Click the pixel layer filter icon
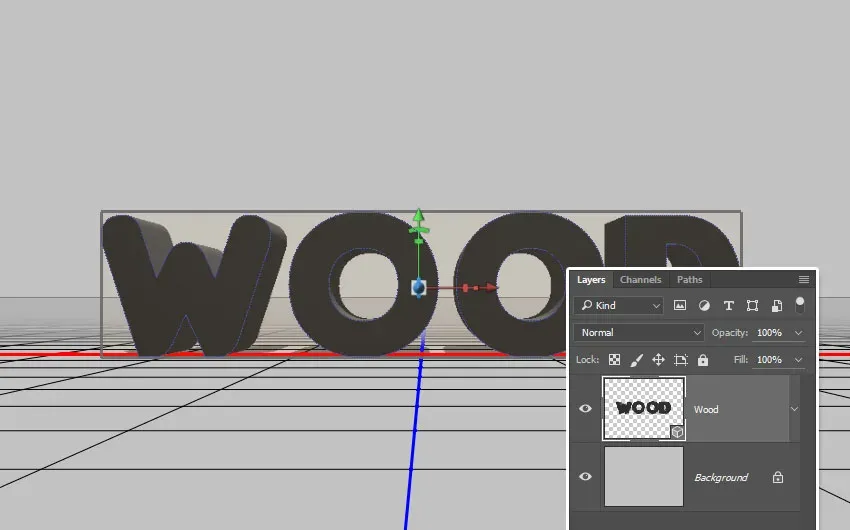The width and height of the screenshot is (850, 530). [679, 306]
